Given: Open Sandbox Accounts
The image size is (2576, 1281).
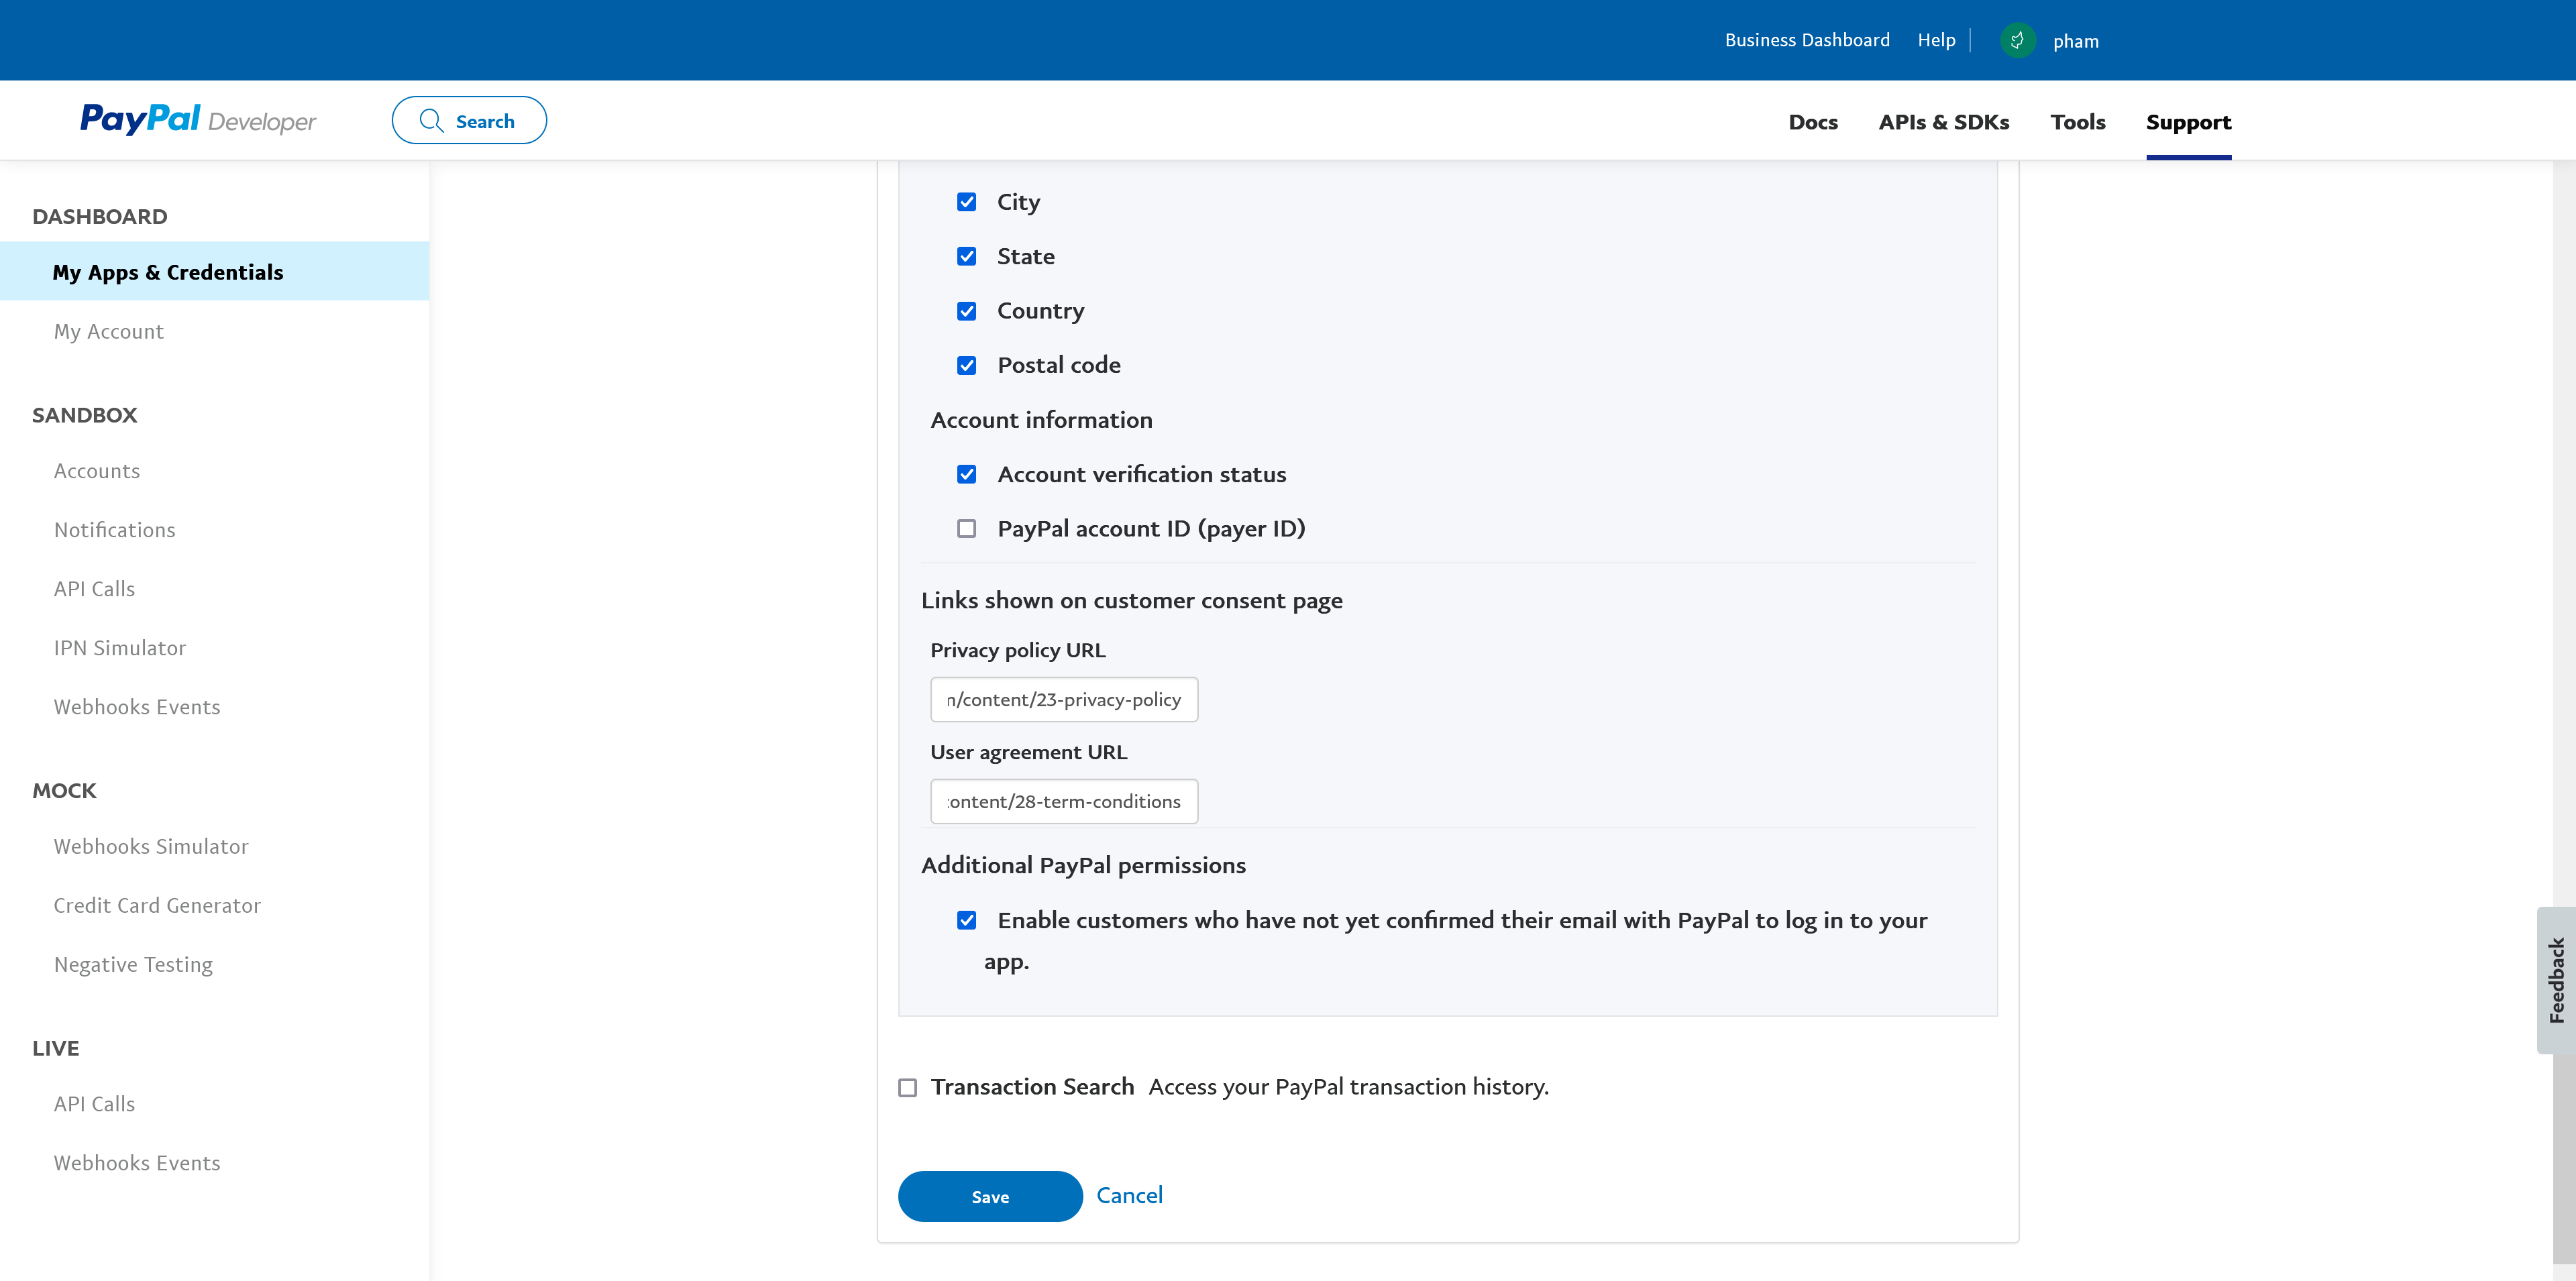Looking at the screenshot, I should coord(96,471).
